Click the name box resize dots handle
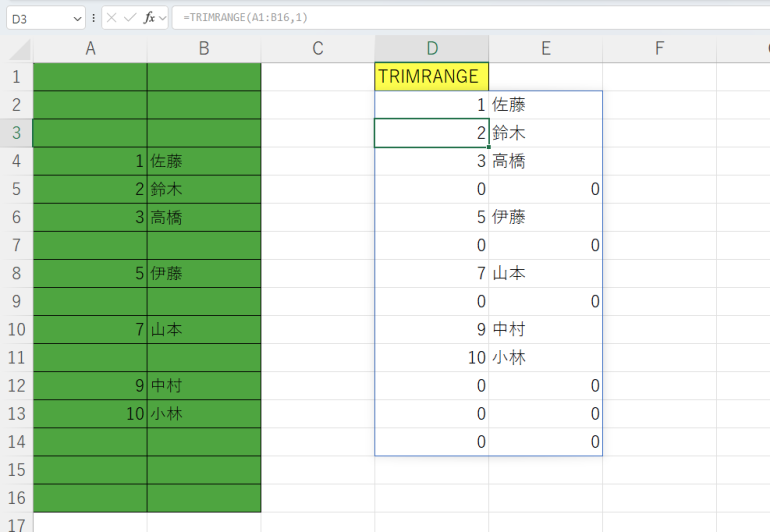Screen dimensions: 770x532 (94, 18)
